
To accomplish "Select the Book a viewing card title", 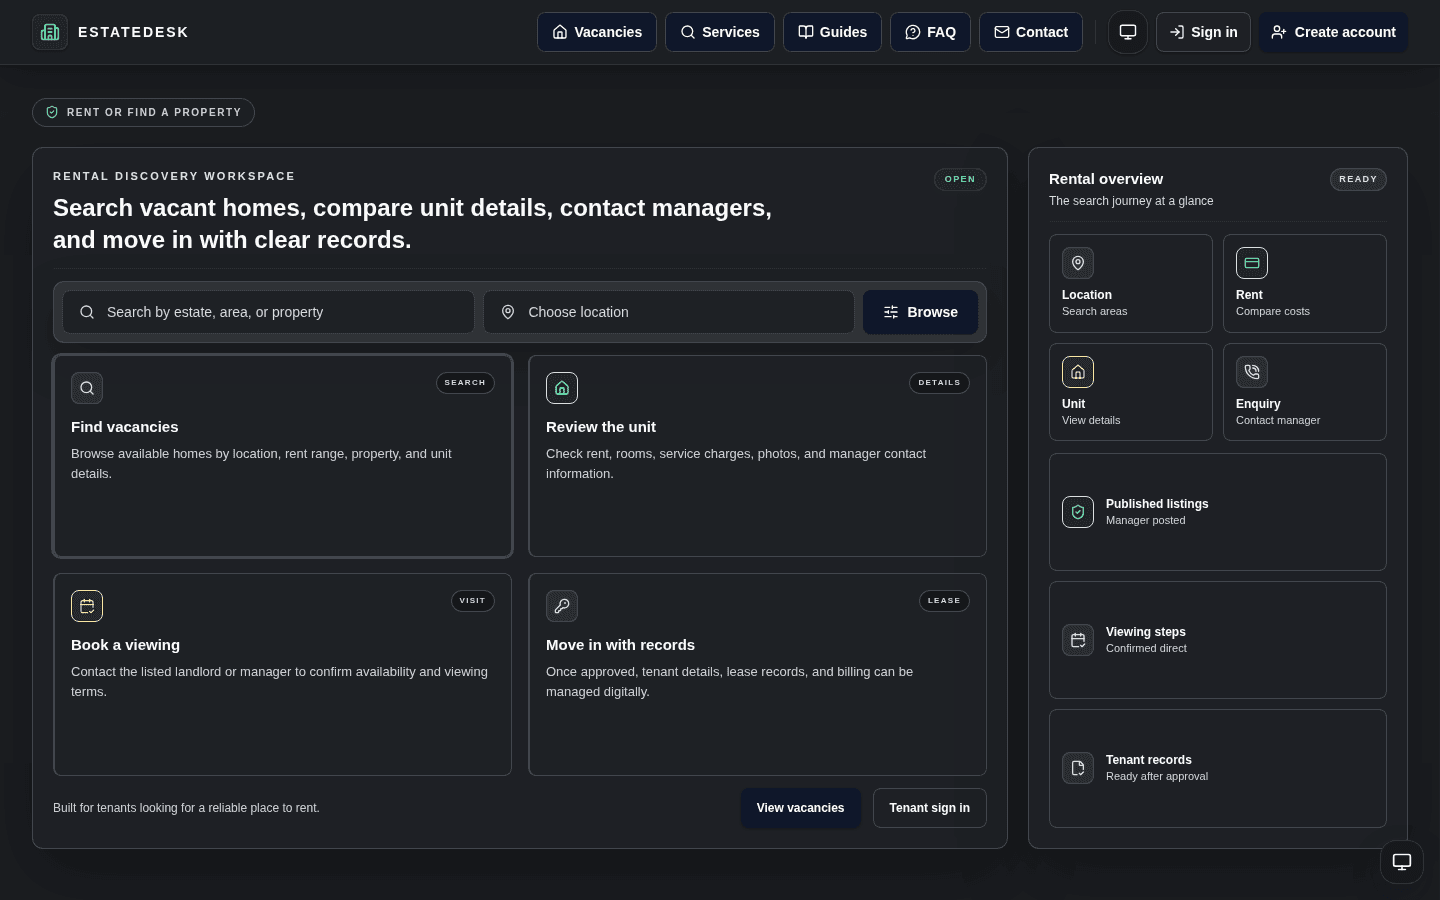I will [x=125, y=645].
